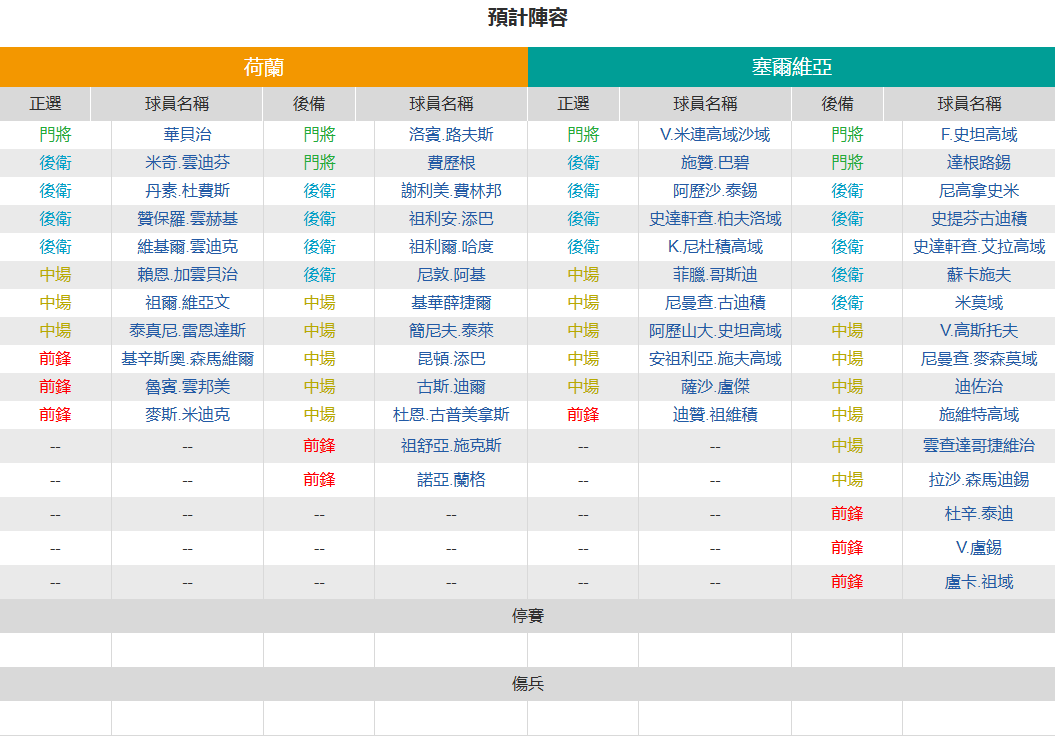
Task: Select substitute F.史坦高域
Action: tap(979, 135)
